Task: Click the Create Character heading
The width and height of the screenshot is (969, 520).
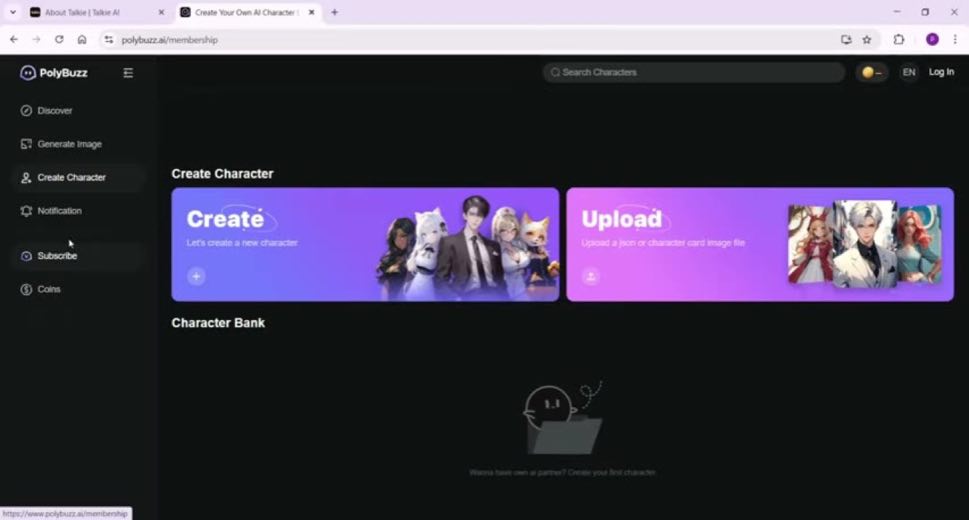Action: (222, 174)
